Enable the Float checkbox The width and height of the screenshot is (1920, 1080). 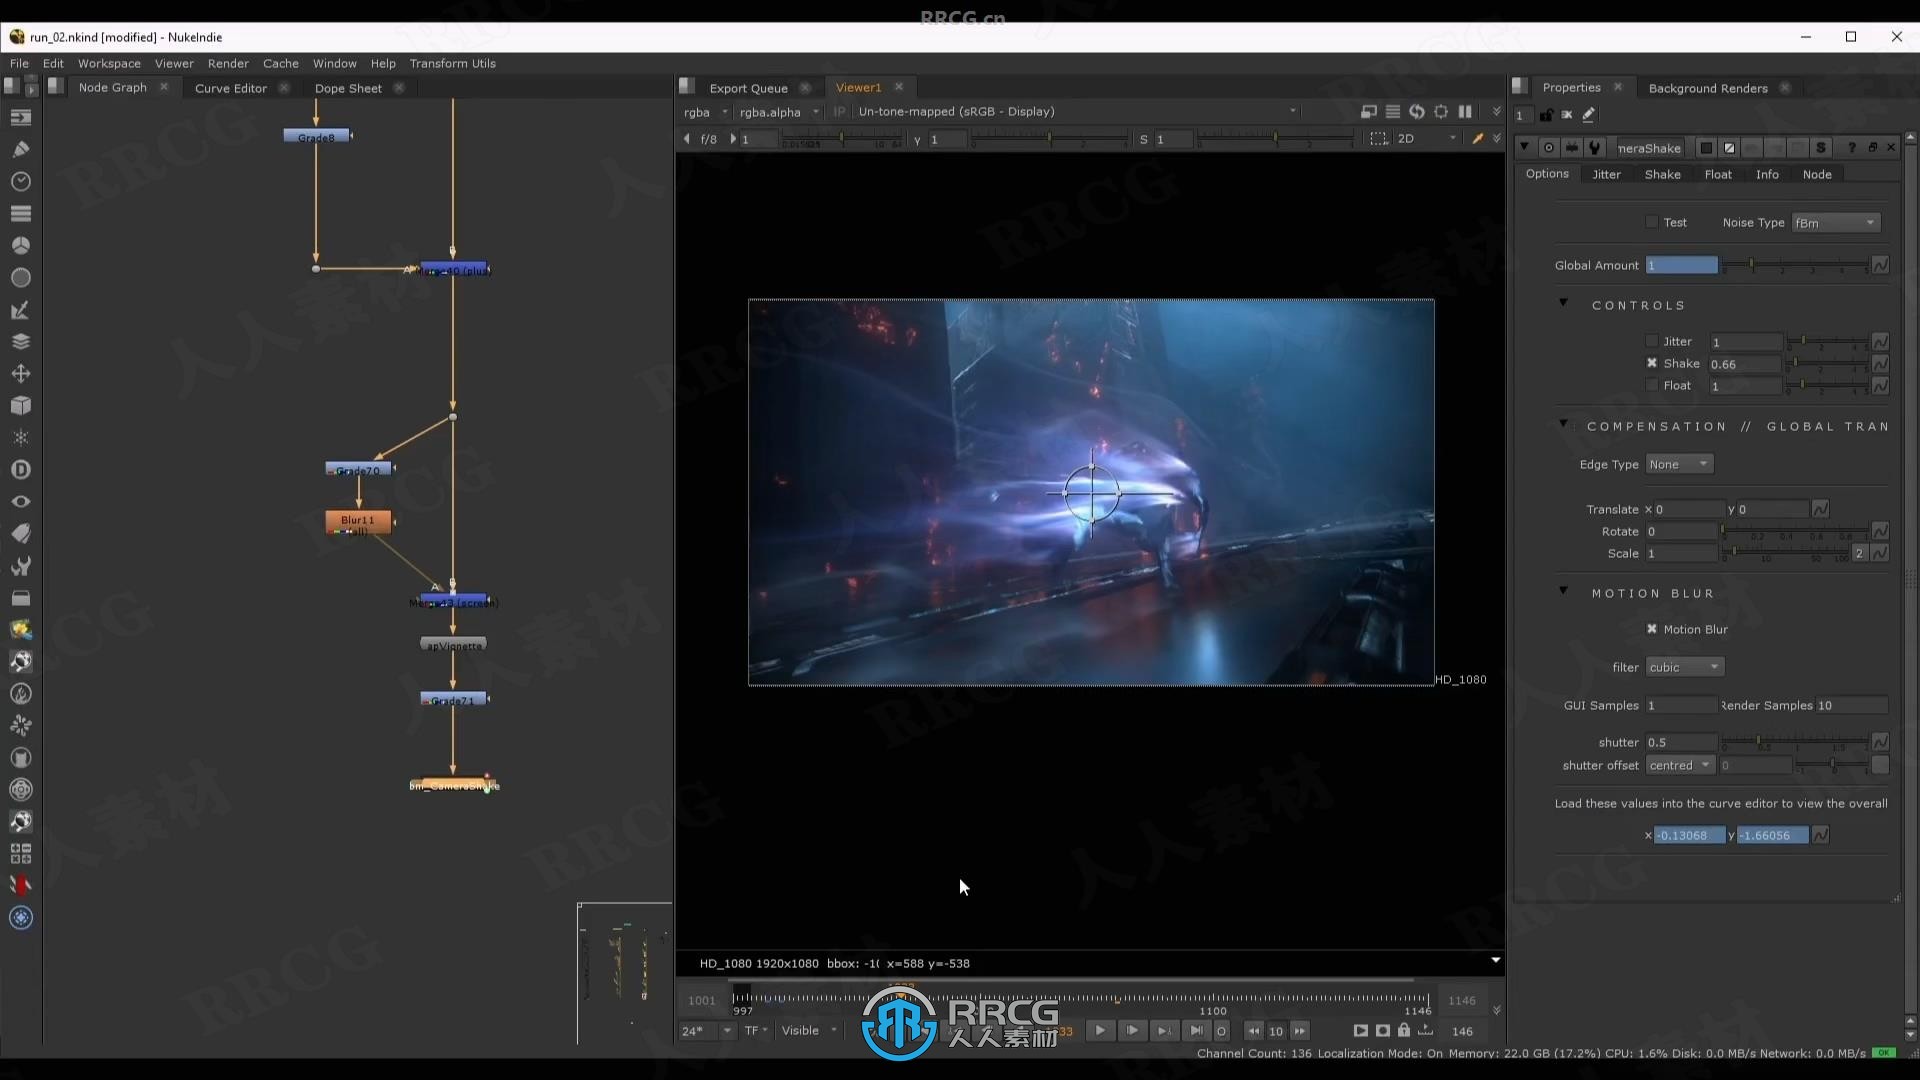(1652, 385)
